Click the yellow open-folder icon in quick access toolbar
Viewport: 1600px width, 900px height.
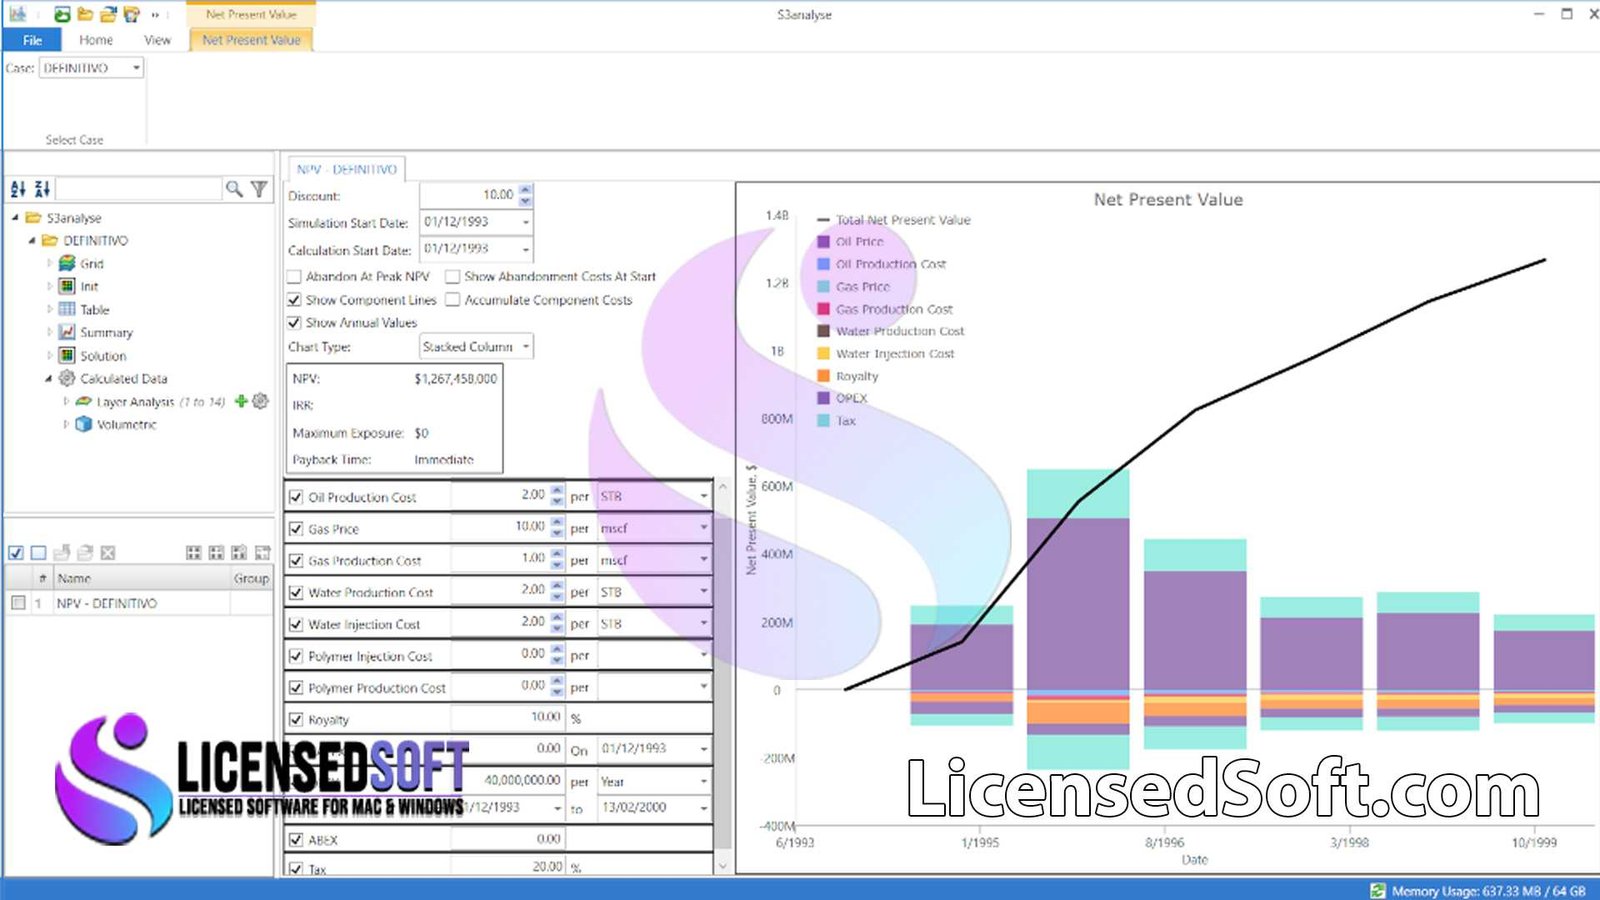coord(85,14)
